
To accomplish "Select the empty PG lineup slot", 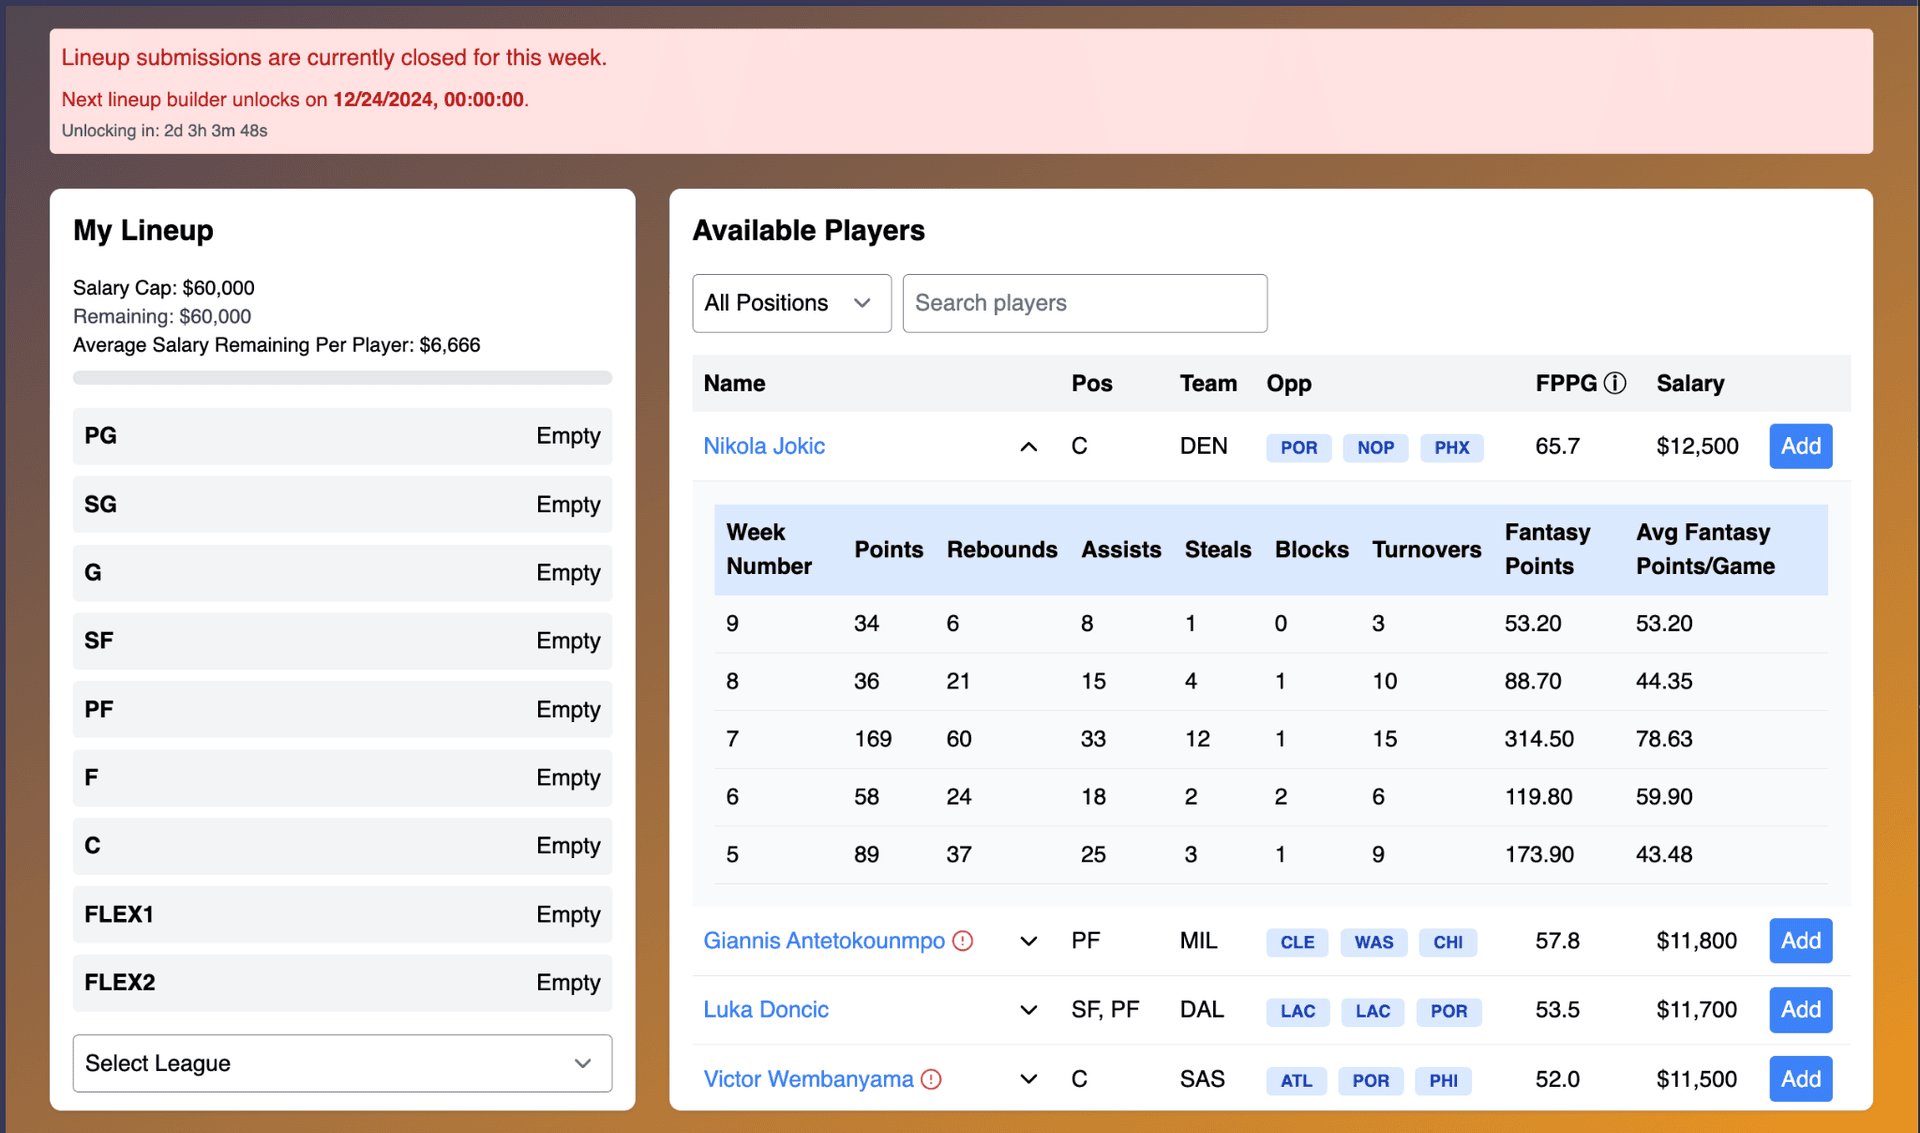I will 342,436.
